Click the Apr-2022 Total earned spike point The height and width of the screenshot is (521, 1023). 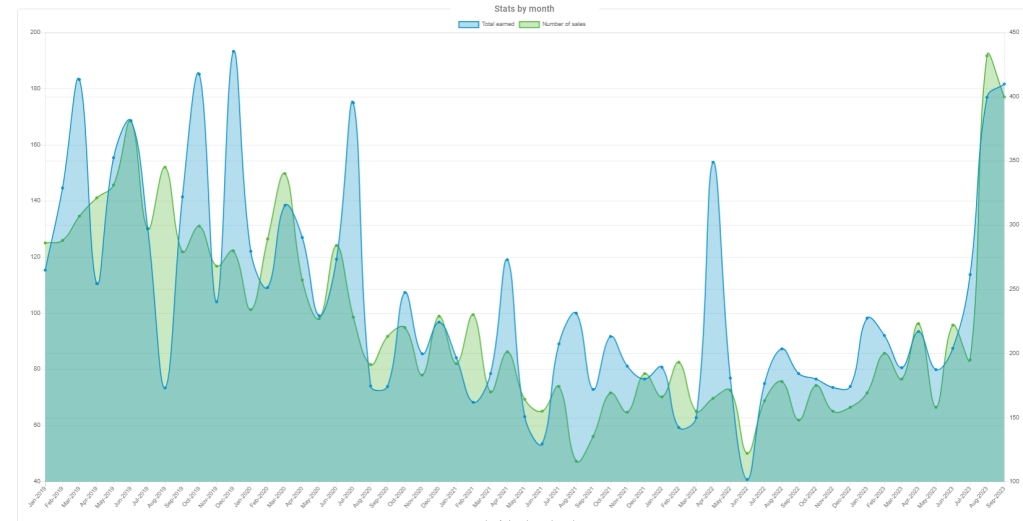click(713, 162)
